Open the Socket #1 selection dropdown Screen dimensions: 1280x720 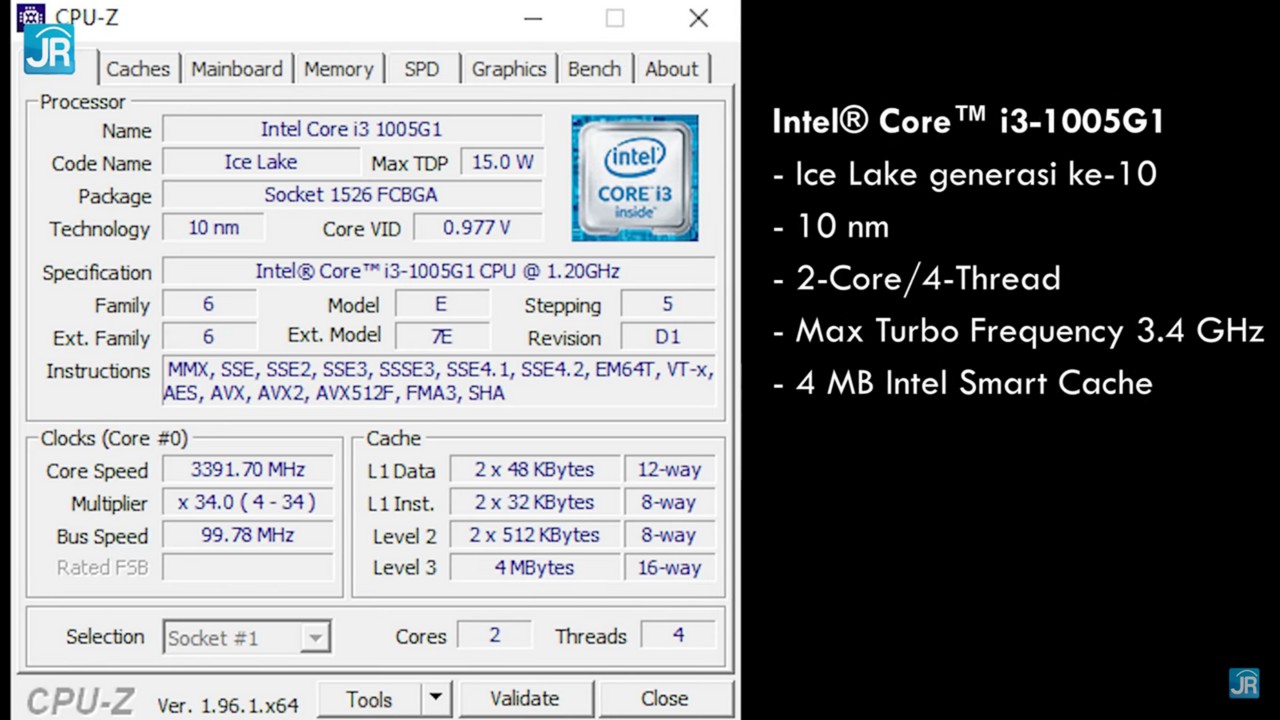(315, 637)
